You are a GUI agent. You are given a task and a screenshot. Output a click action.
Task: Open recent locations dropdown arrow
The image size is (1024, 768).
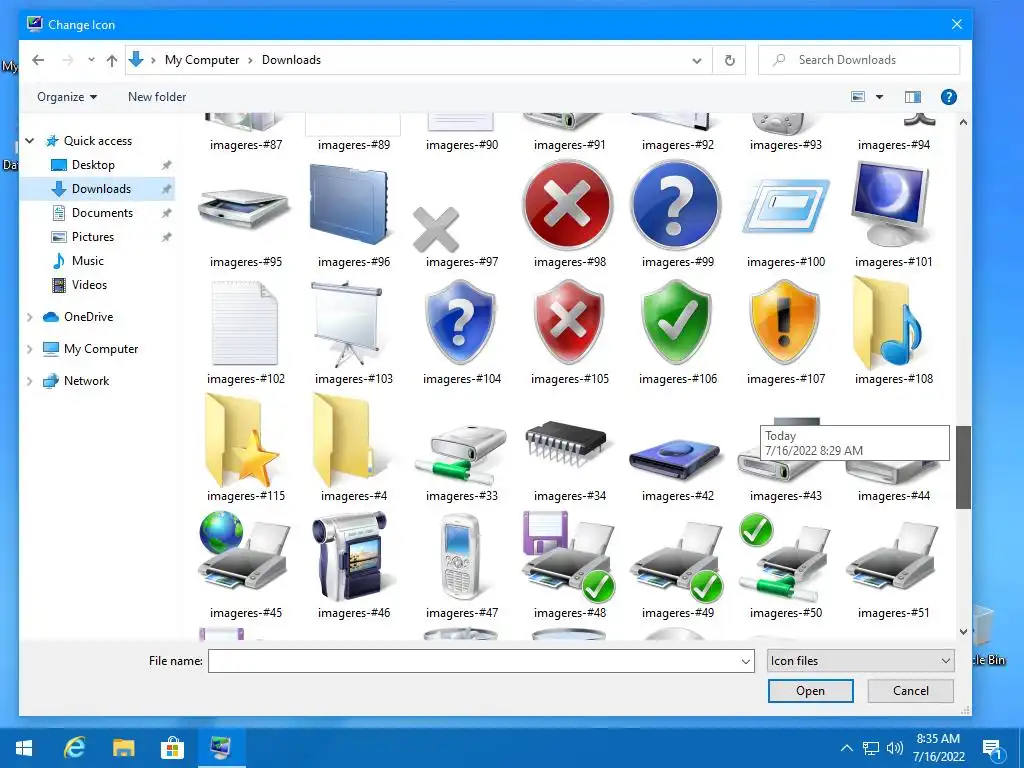pos(91,60)
